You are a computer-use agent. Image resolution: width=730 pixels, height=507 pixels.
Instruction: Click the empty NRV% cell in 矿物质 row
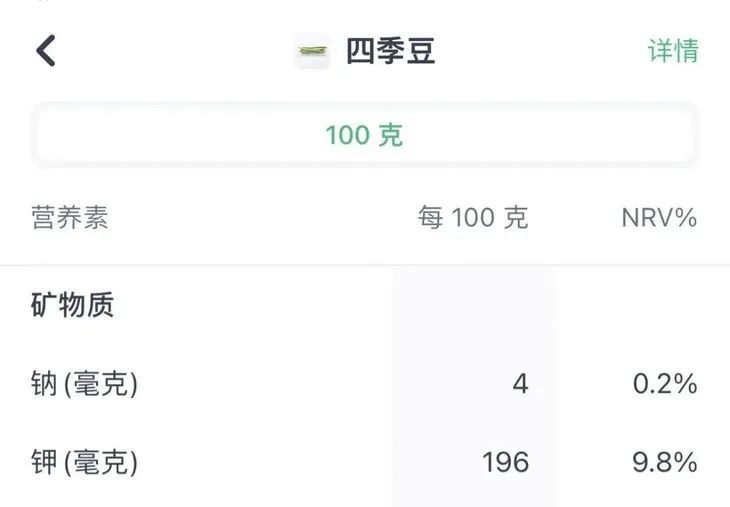650,305
